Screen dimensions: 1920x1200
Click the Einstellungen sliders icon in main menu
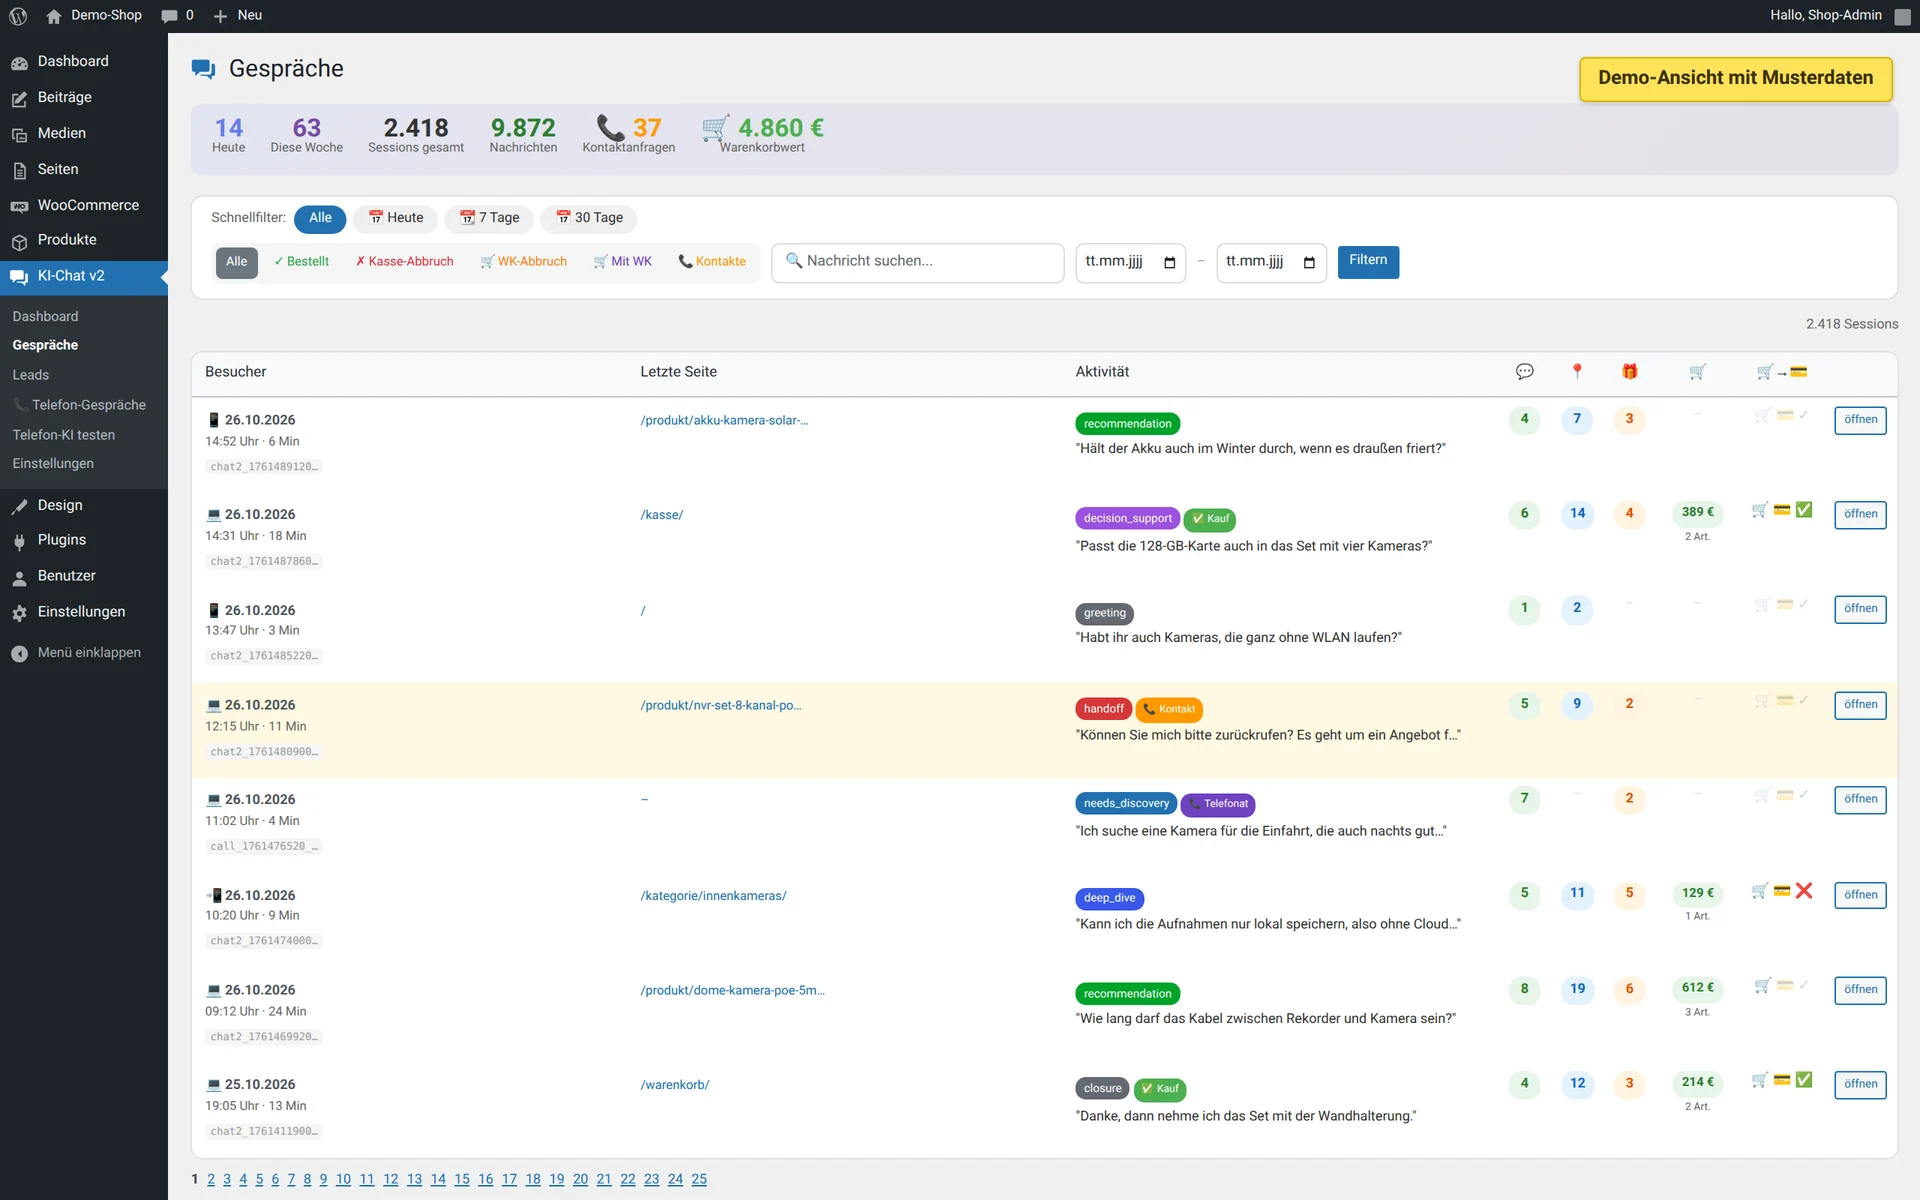coord(19,614)
